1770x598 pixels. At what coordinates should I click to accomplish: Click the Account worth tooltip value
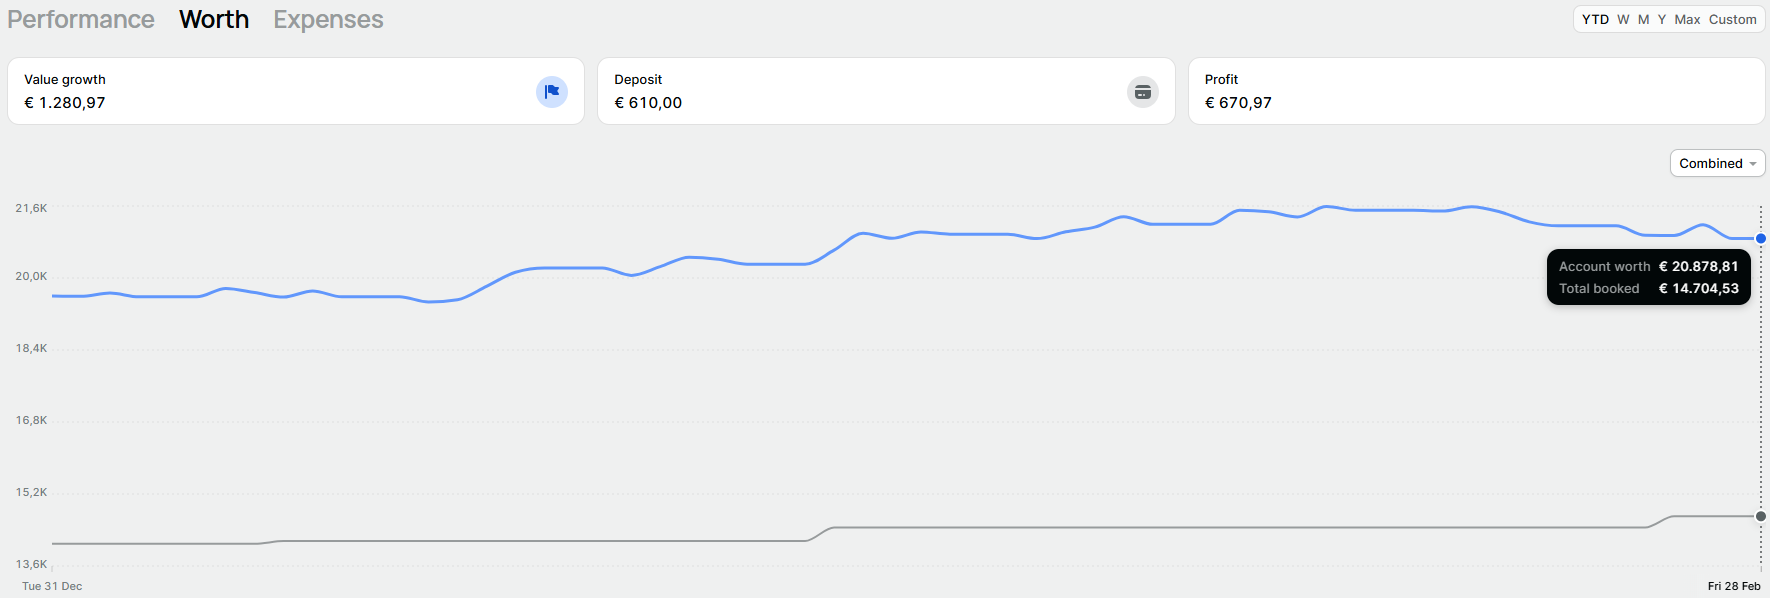coord(1700,266)
